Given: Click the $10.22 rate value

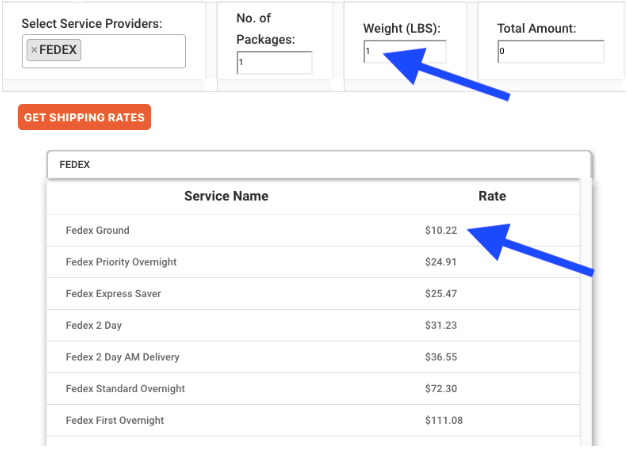Looking at the screenshot, I should [441, 230].
